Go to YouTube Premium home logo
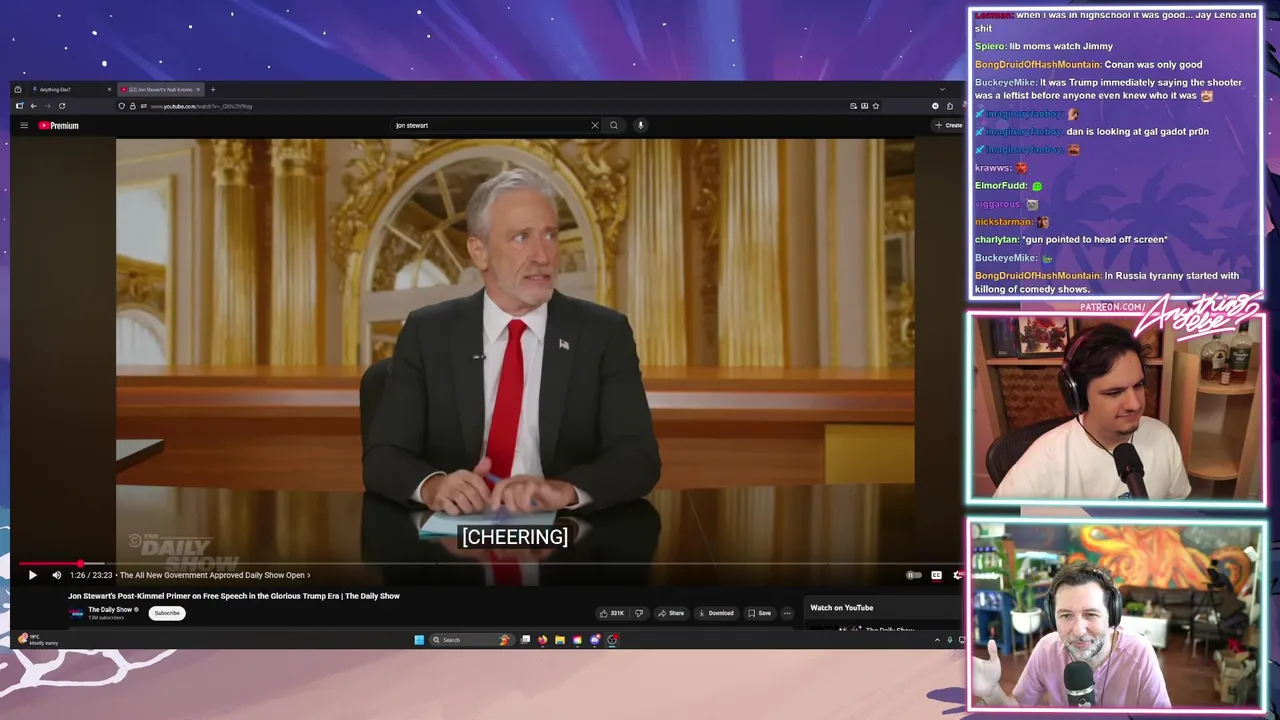The height and width of the screenshot is (720, 1280). [59, 125]
